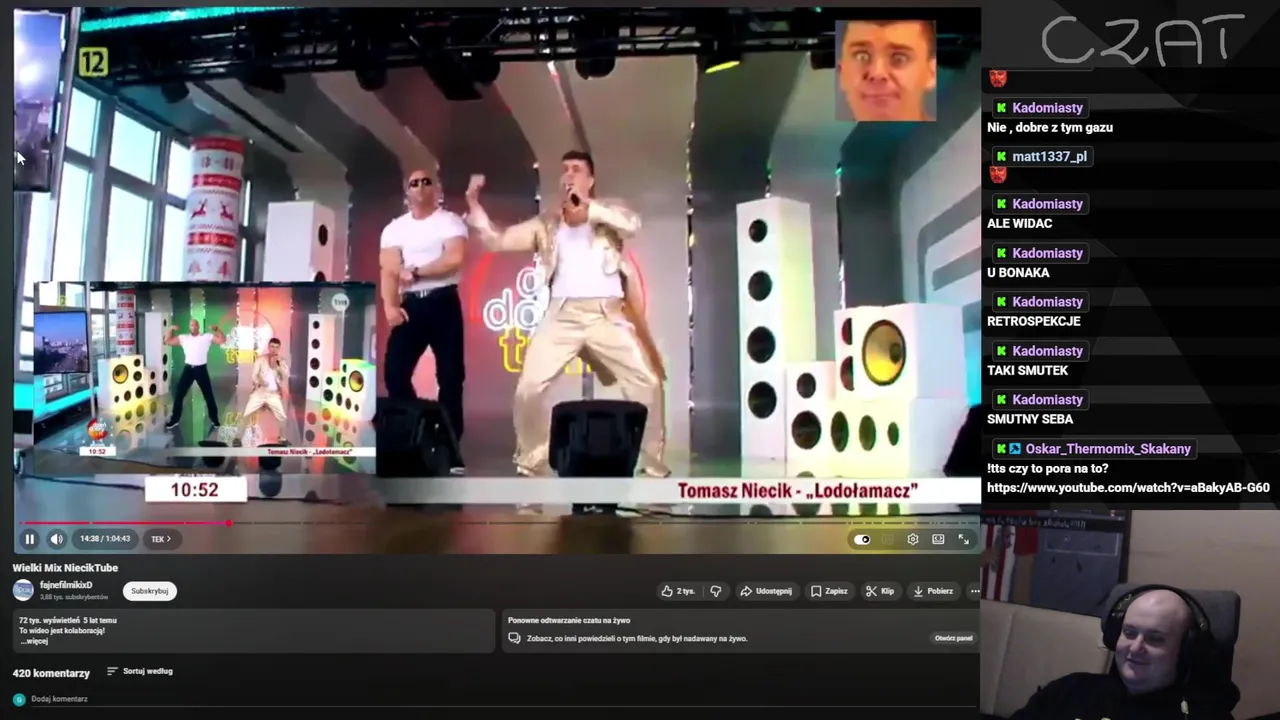The height and width of the screenshot is (720, 1280).
Task: Open chat replay with Otwórz panel
Action: click(x=953, y=638)
